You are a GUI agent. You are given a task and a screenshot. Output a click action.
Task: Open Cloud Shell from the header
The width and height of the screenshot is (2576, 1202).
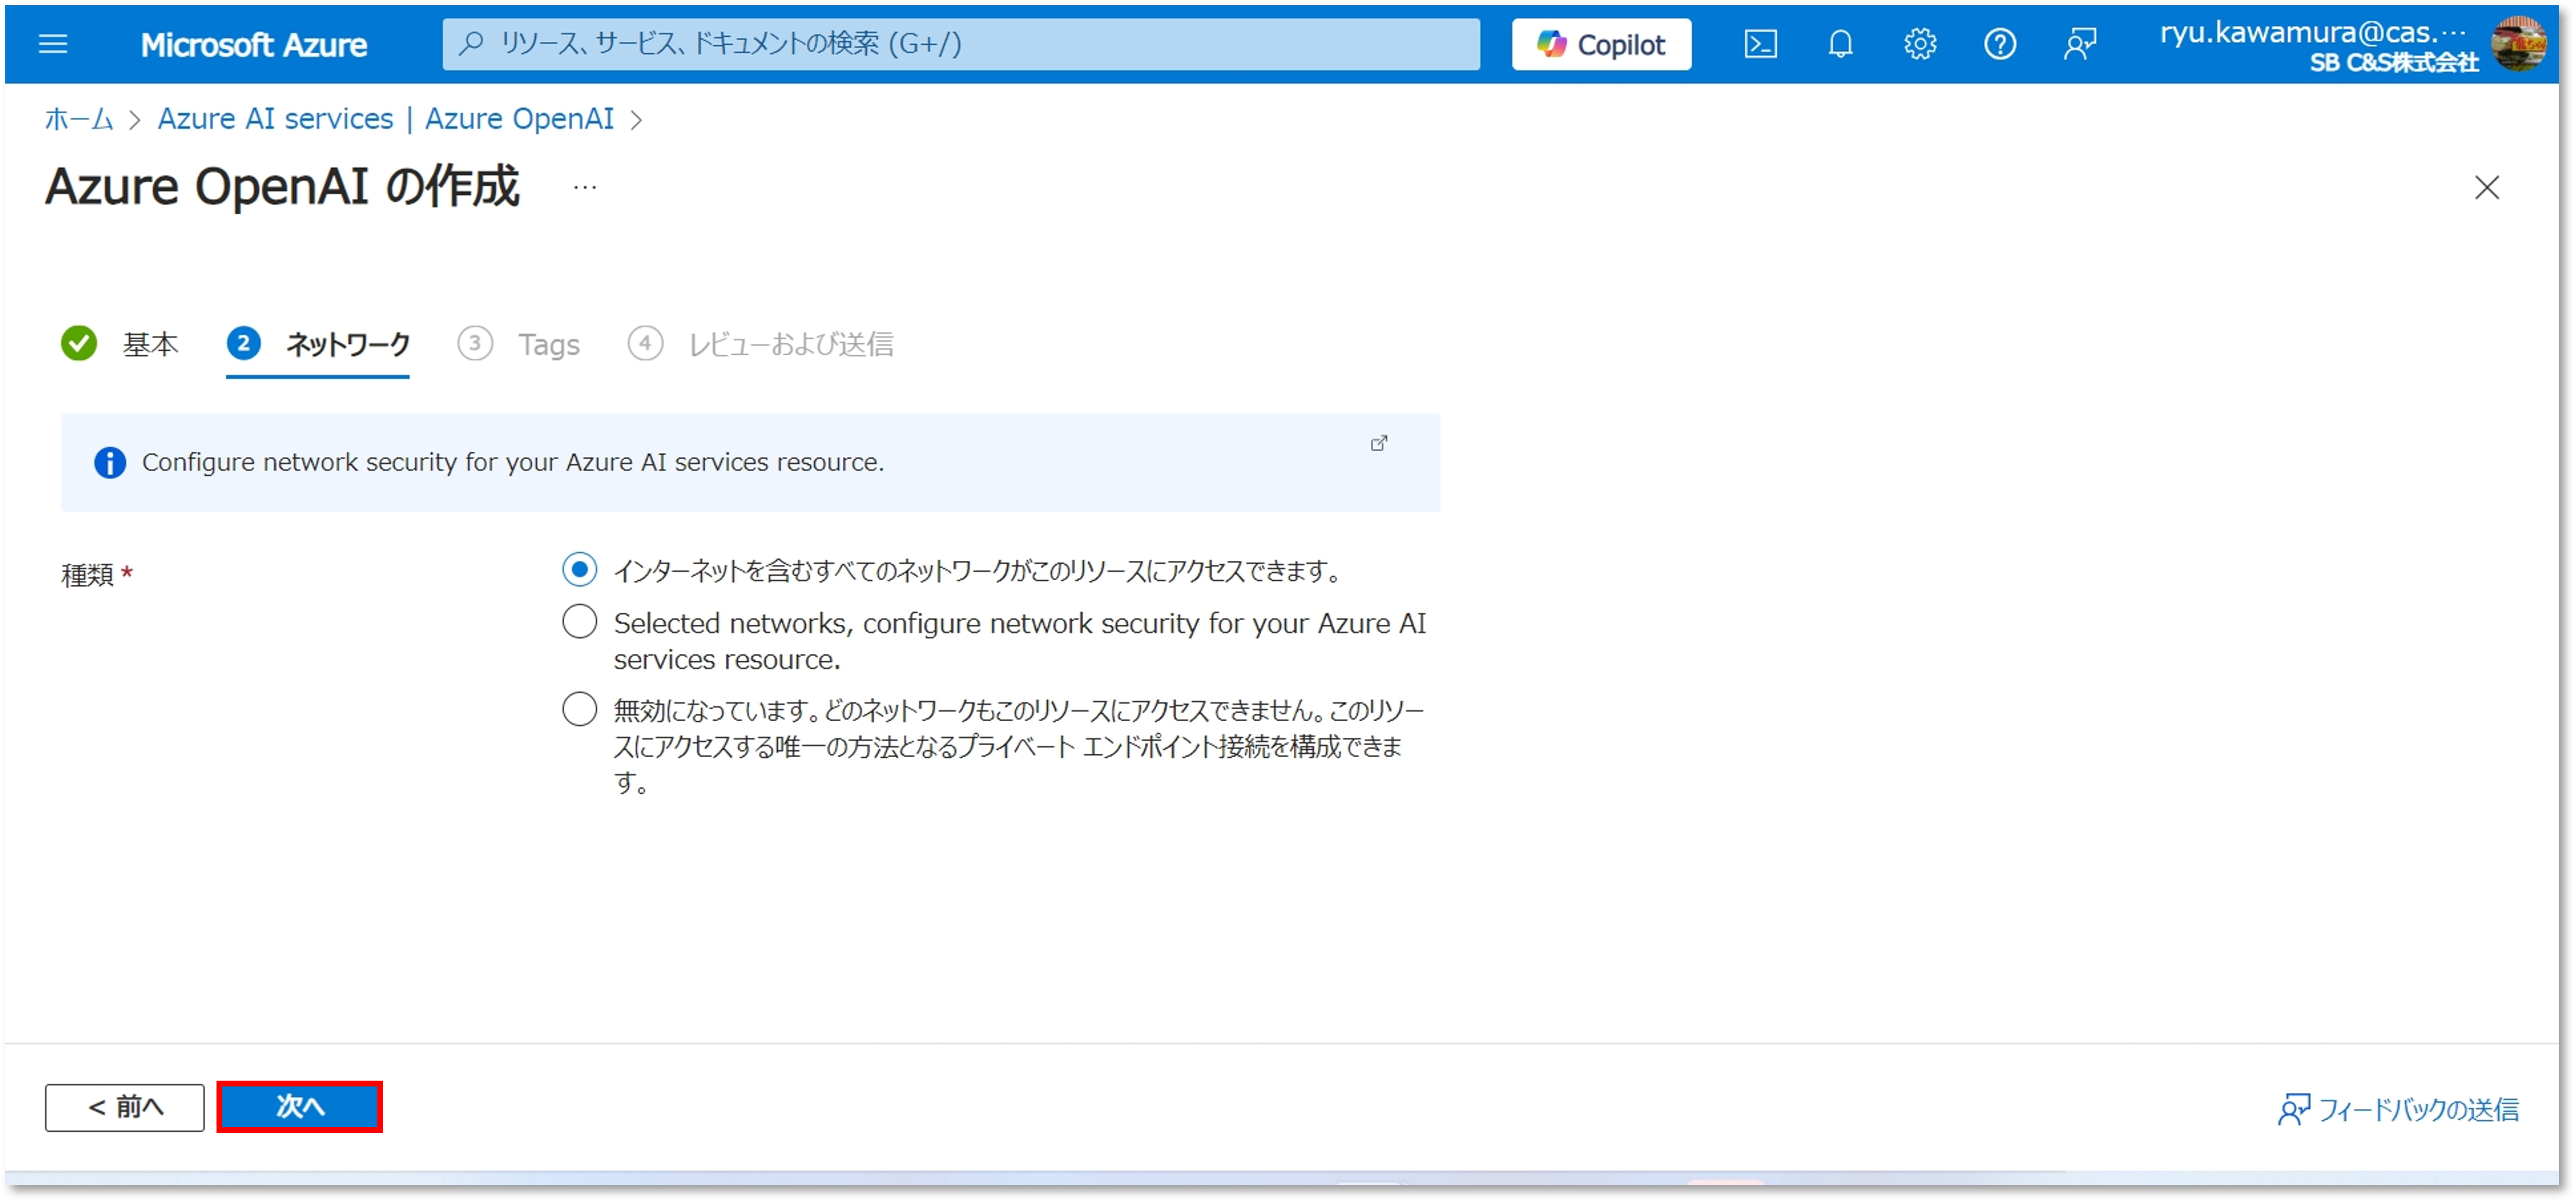coord(1760,44)
